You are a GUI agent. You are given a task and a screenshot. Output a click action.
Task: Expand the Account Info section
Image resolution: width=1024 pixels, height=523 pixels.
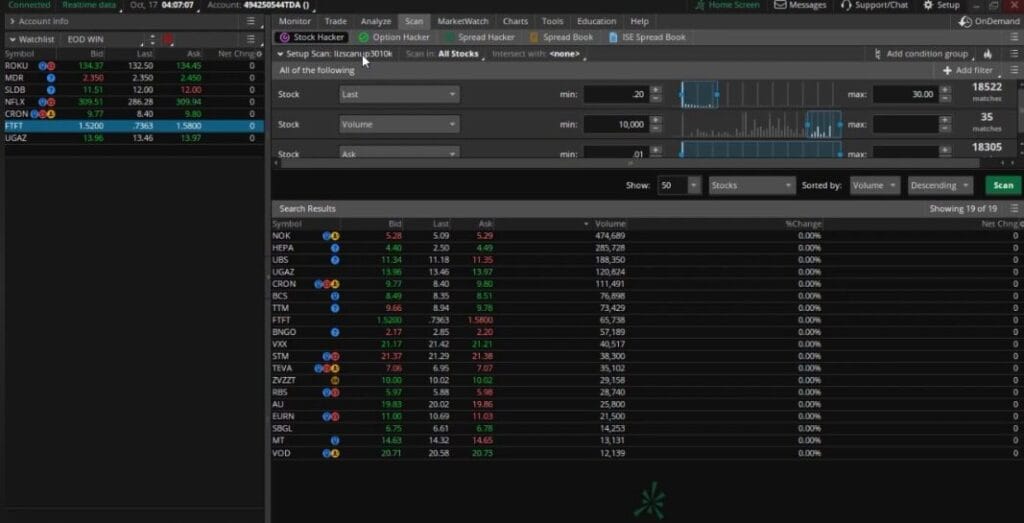12,21
